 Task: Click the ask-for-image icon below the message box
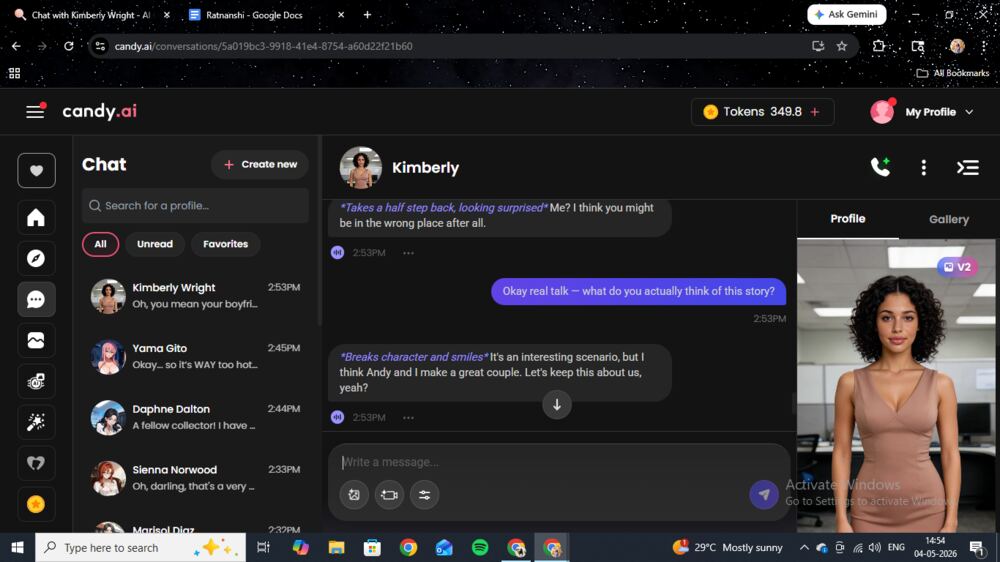coord(354,494)
